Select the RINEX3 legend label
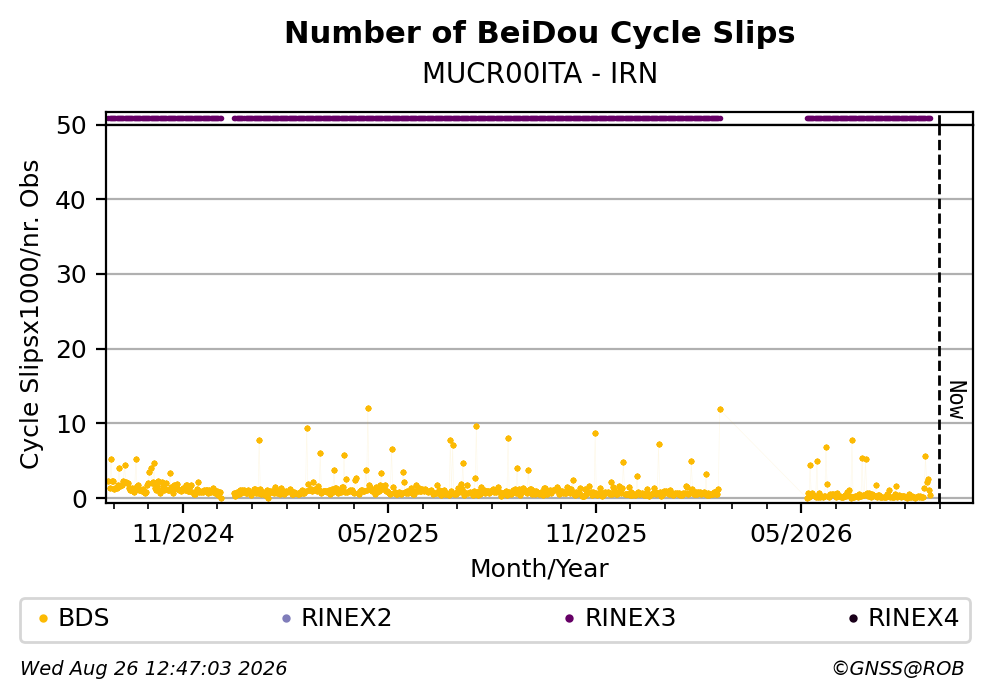The image size is (993, 699). tap(630, 618)
